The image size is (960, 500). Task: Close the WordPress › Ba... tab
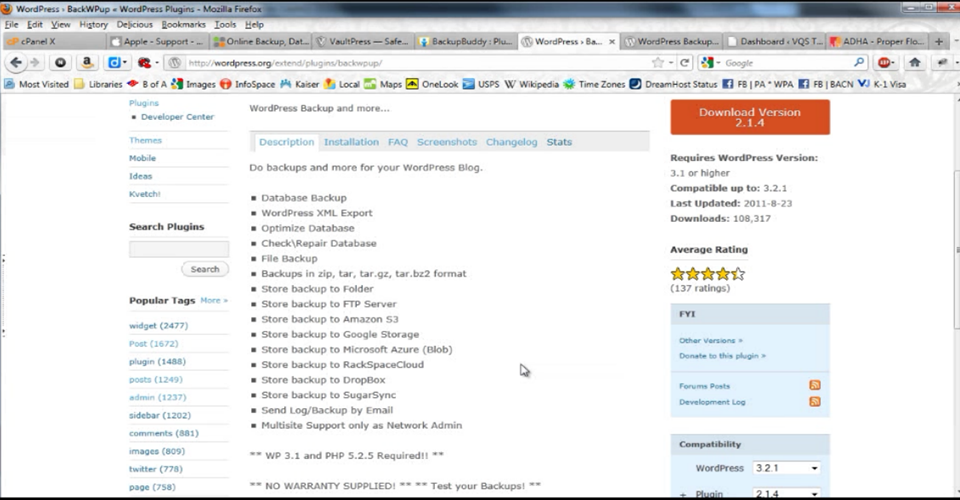(612, 42)
